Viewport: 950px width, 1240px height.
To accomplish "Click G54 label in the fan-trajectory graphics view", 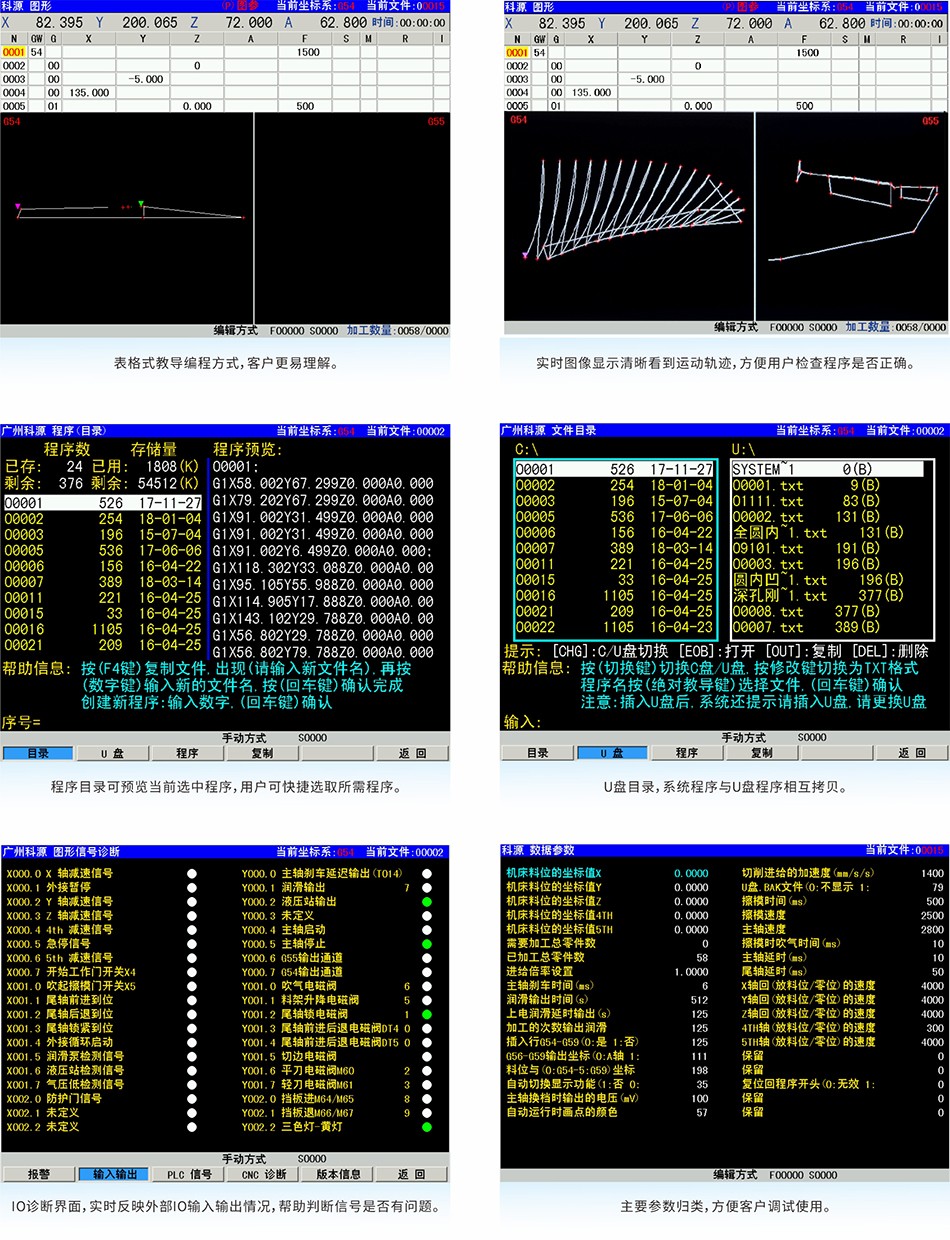I will pos(518,119).
